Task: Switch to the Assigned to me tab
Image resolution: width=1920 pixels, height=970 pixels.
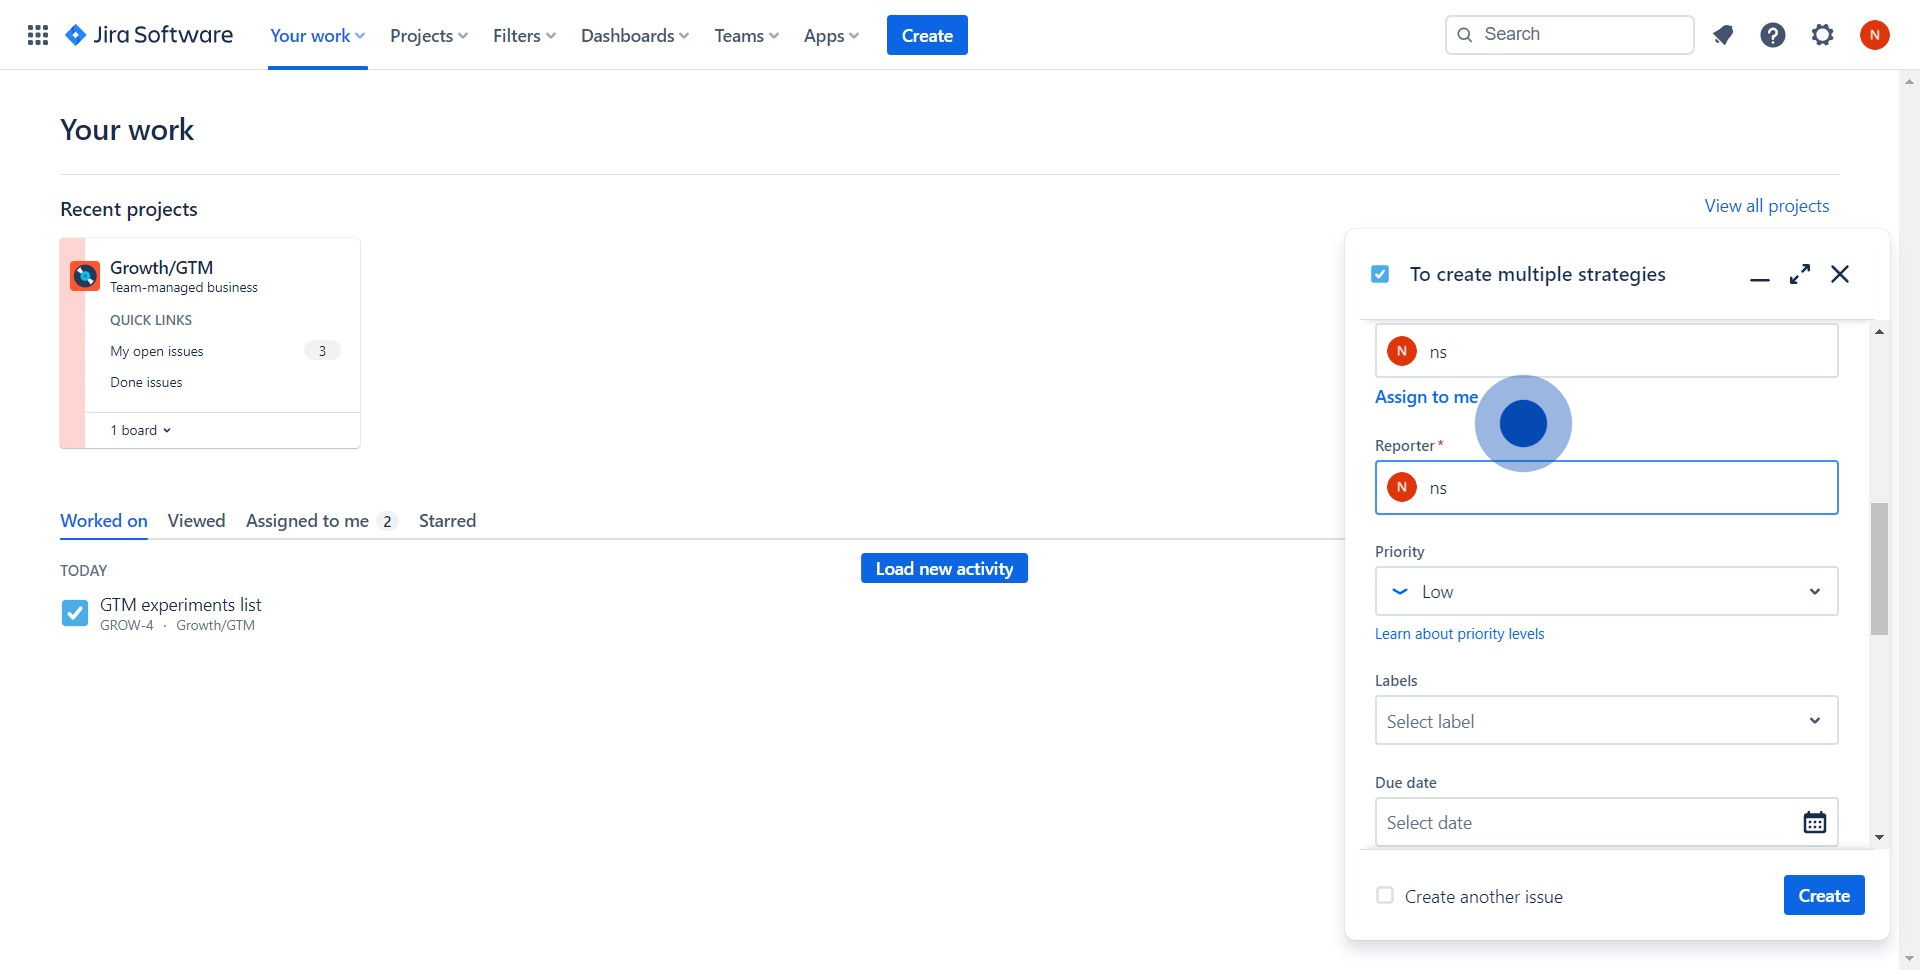Action: pyautogui.click(x=308, y=521)
